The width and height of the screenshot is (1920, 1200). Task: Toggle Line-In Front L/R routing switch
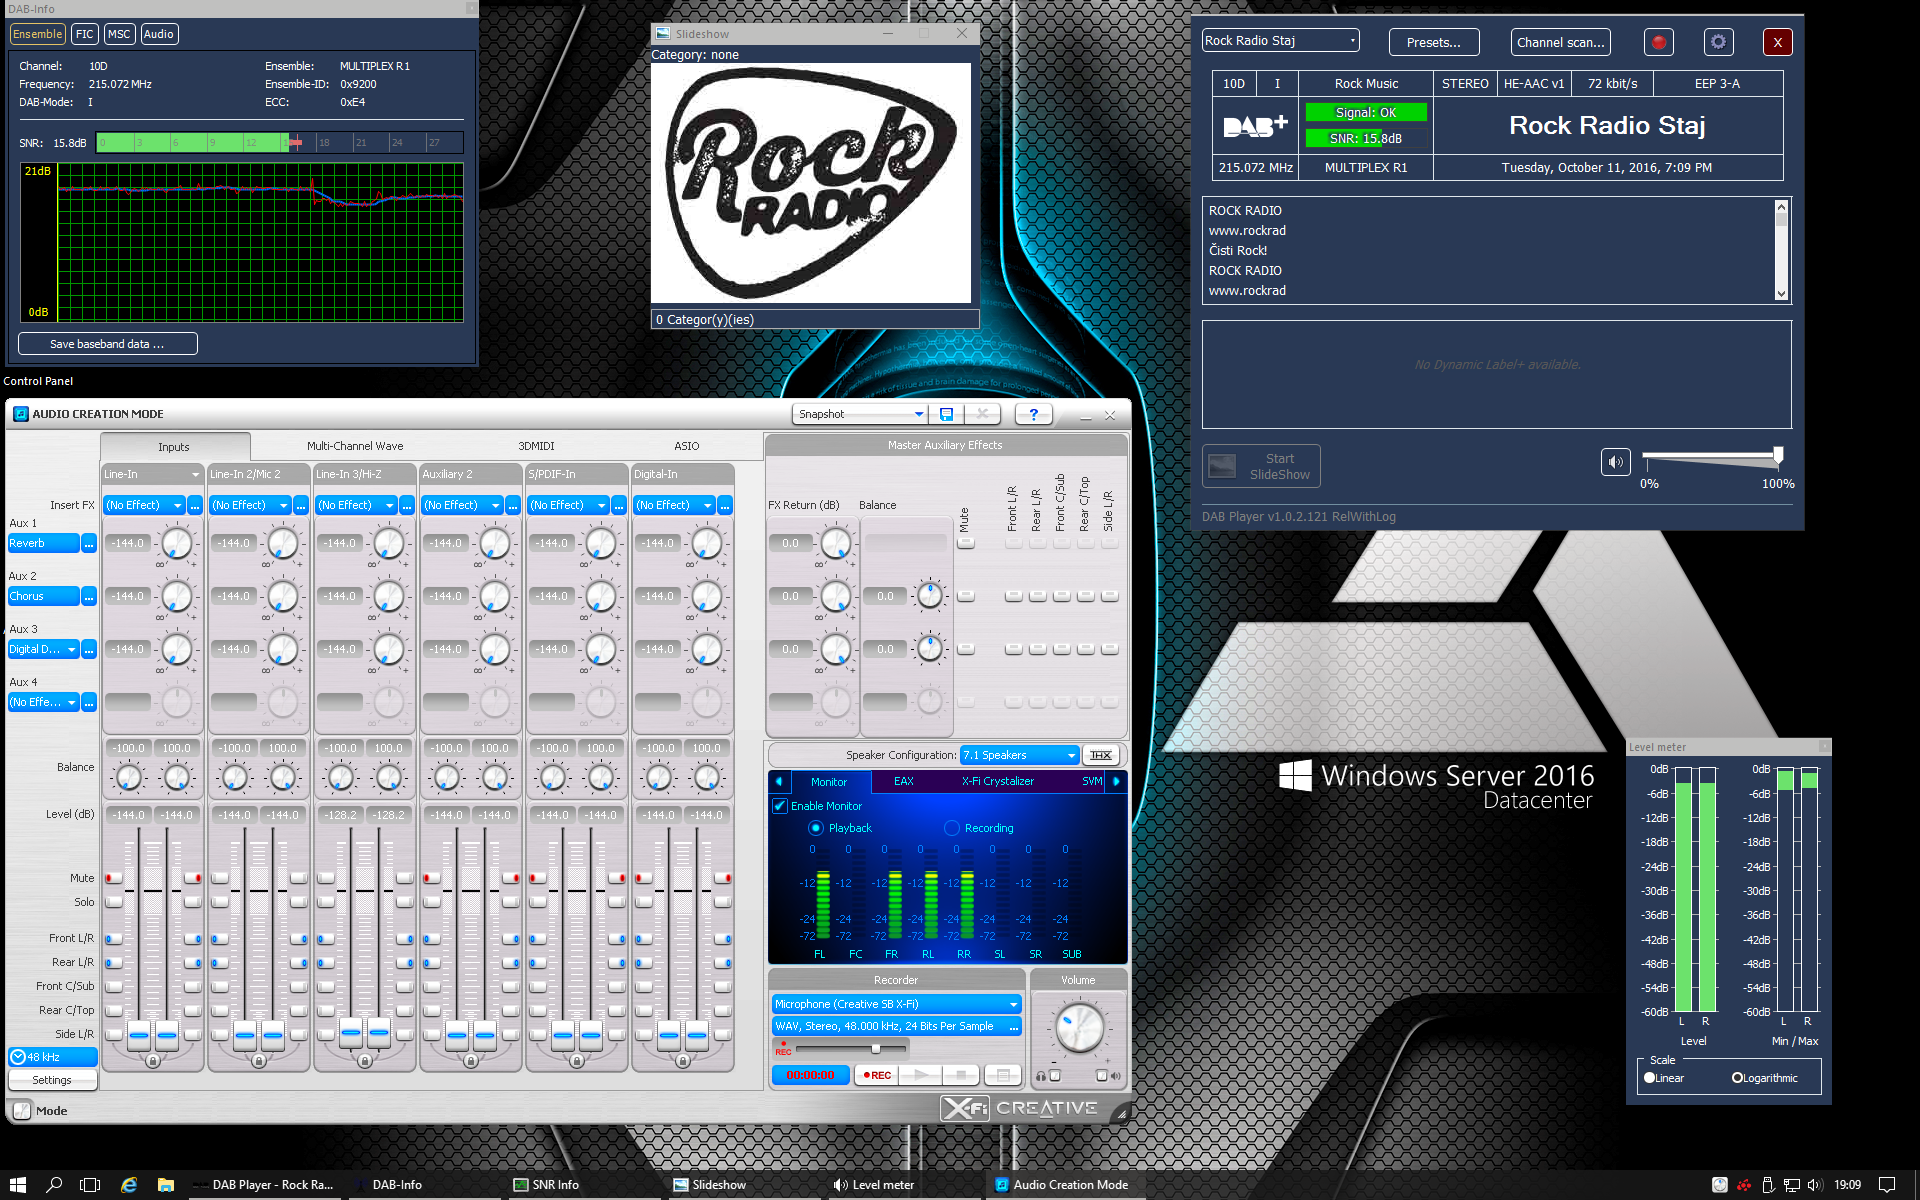(x=113, y=939)
